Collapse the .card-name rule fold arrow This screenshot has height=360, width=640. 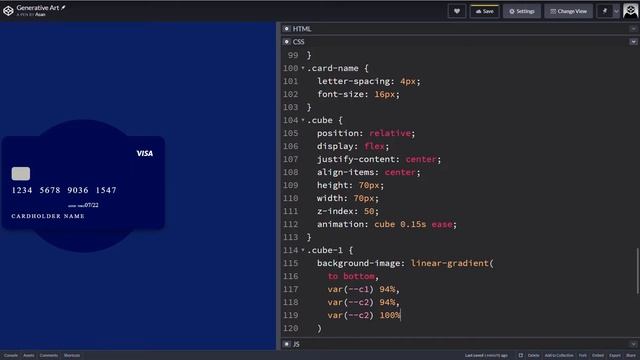(303, 68)
